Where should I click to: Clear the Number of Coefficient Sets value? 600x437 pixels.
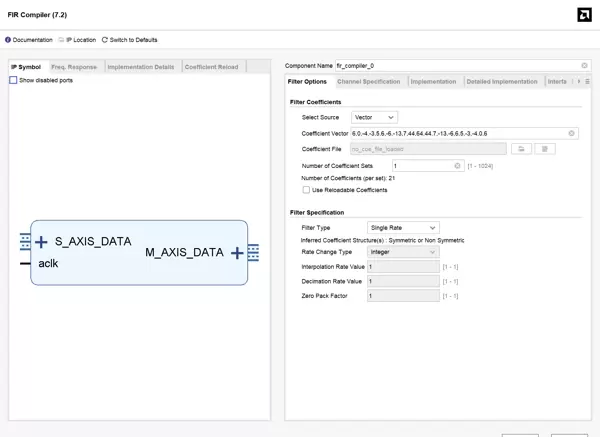457,166
